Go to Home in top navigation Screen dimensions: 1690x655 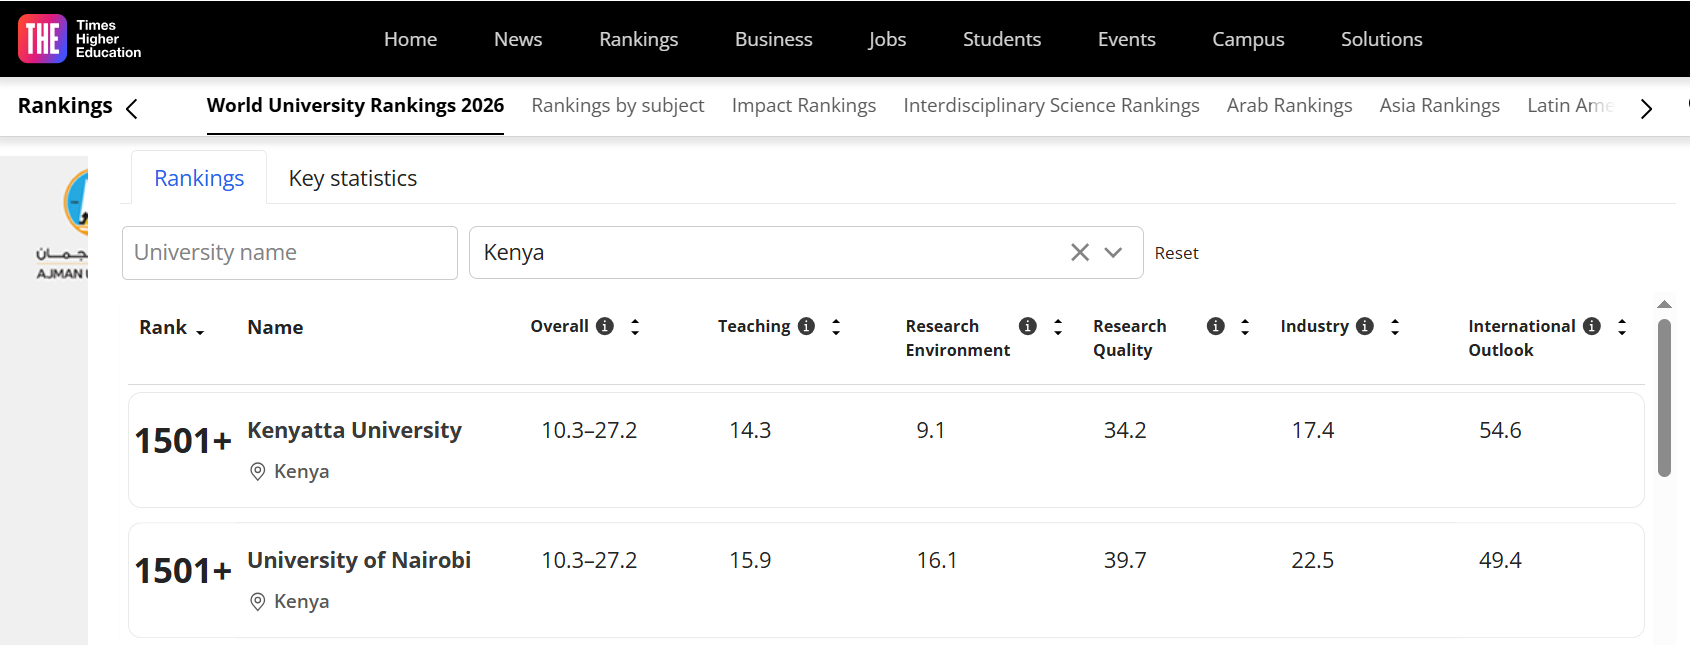tap(410, 39)
